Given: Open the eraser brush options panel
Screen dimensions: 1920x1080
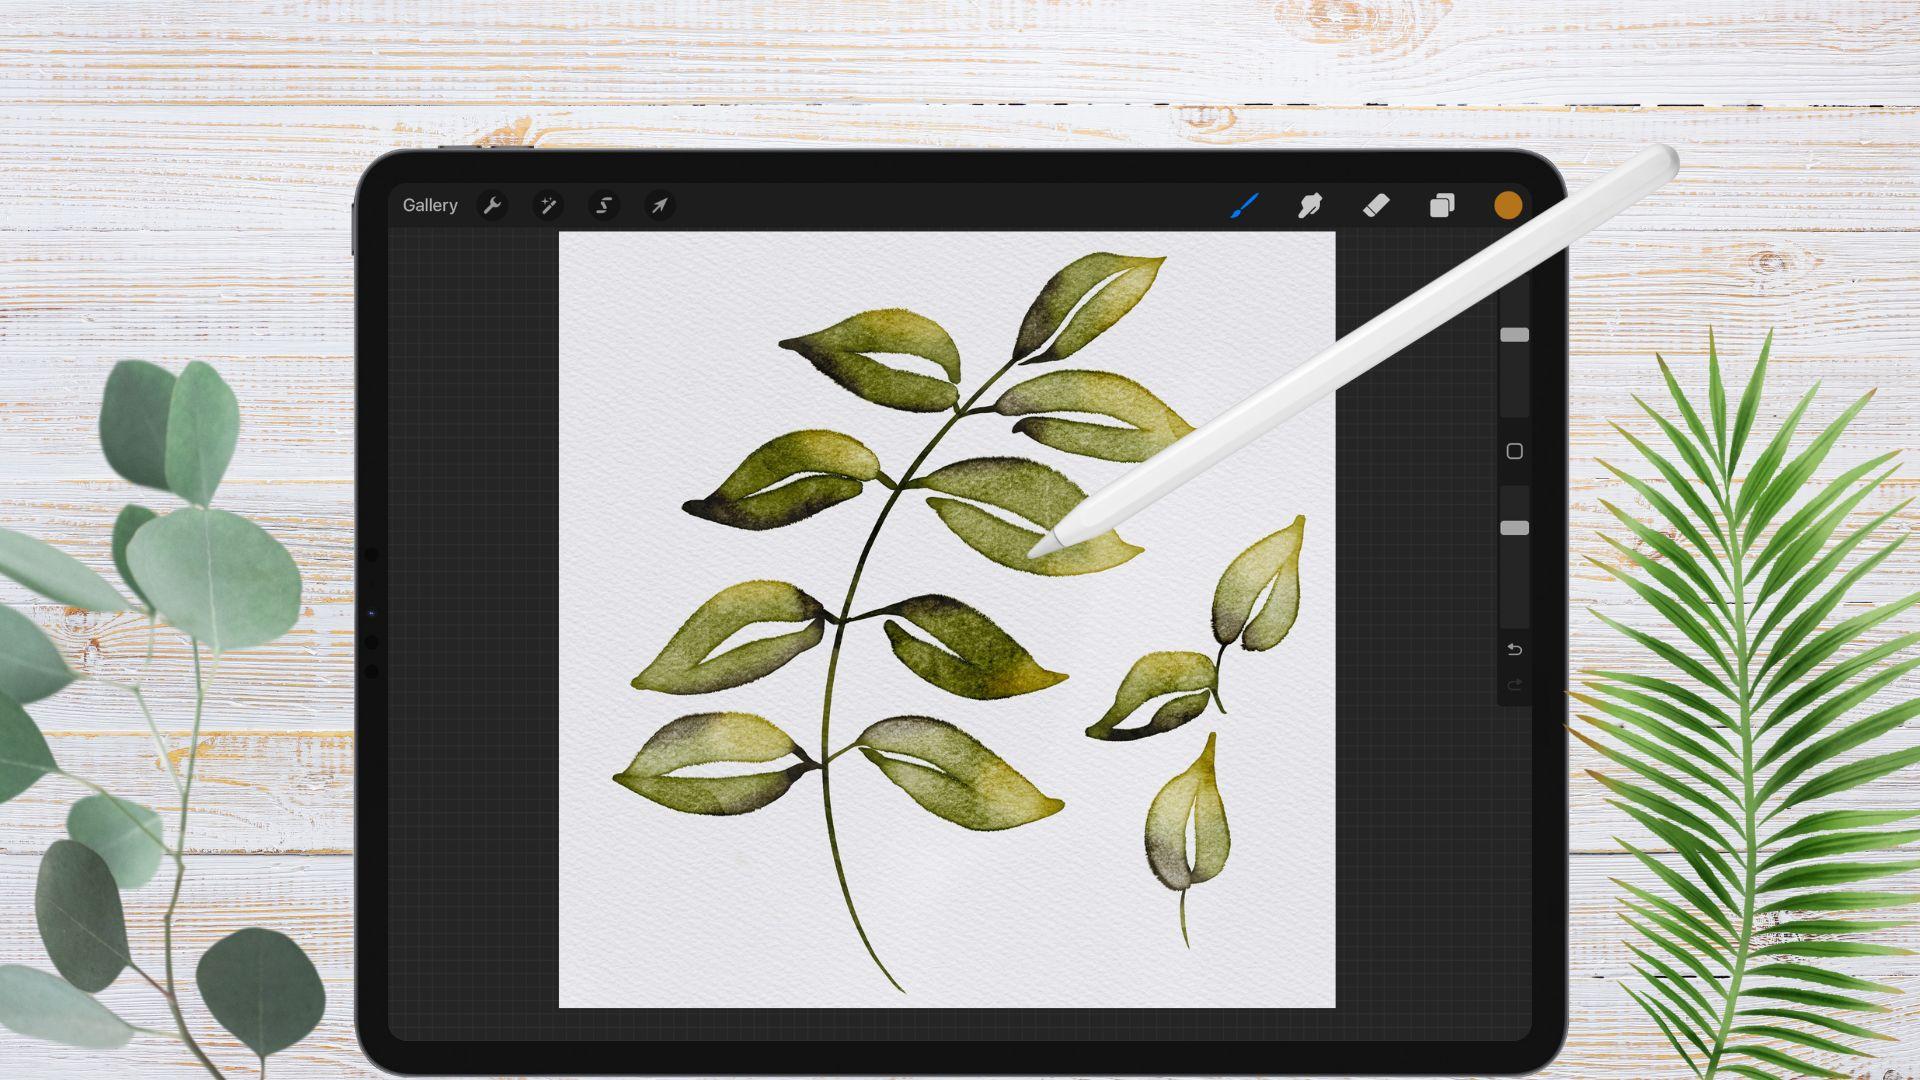Looking at the screenshot, I should (x=1376, y=205).
